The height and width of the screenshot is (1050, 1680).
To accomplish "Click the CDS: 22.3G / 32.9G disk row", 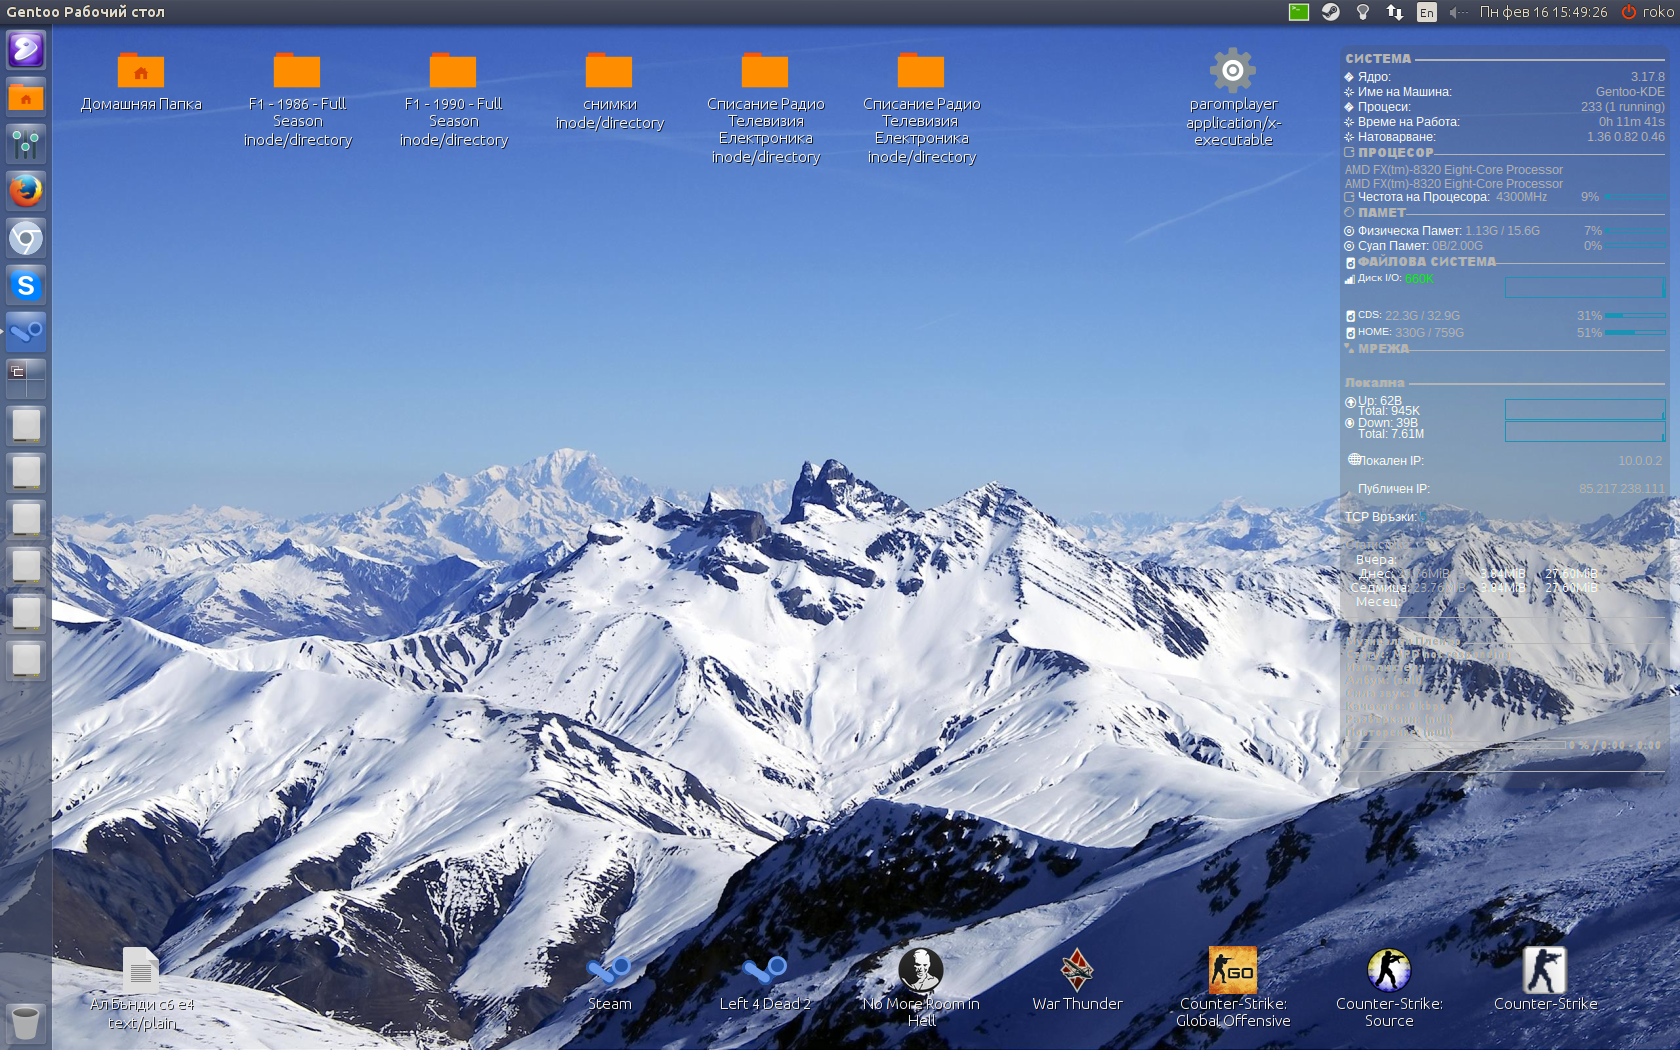I will pos(1505,316).
